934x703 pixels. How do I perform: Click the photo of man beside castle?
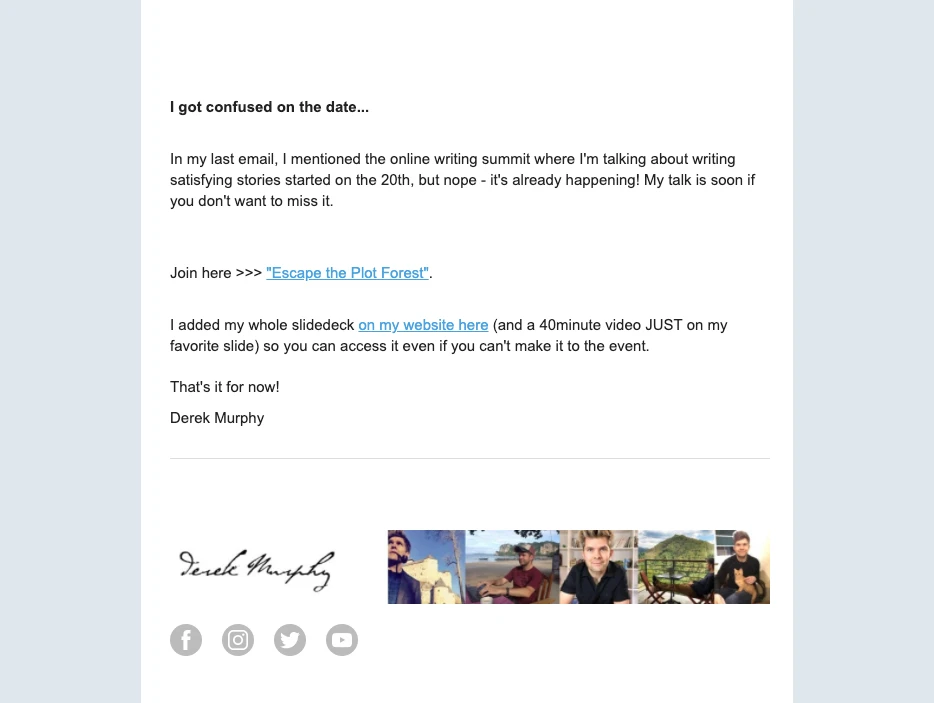click(426, 567)
